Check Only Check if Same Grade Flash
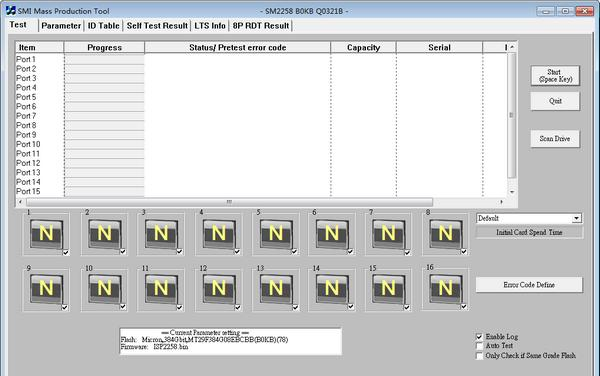 pos(479,356)
